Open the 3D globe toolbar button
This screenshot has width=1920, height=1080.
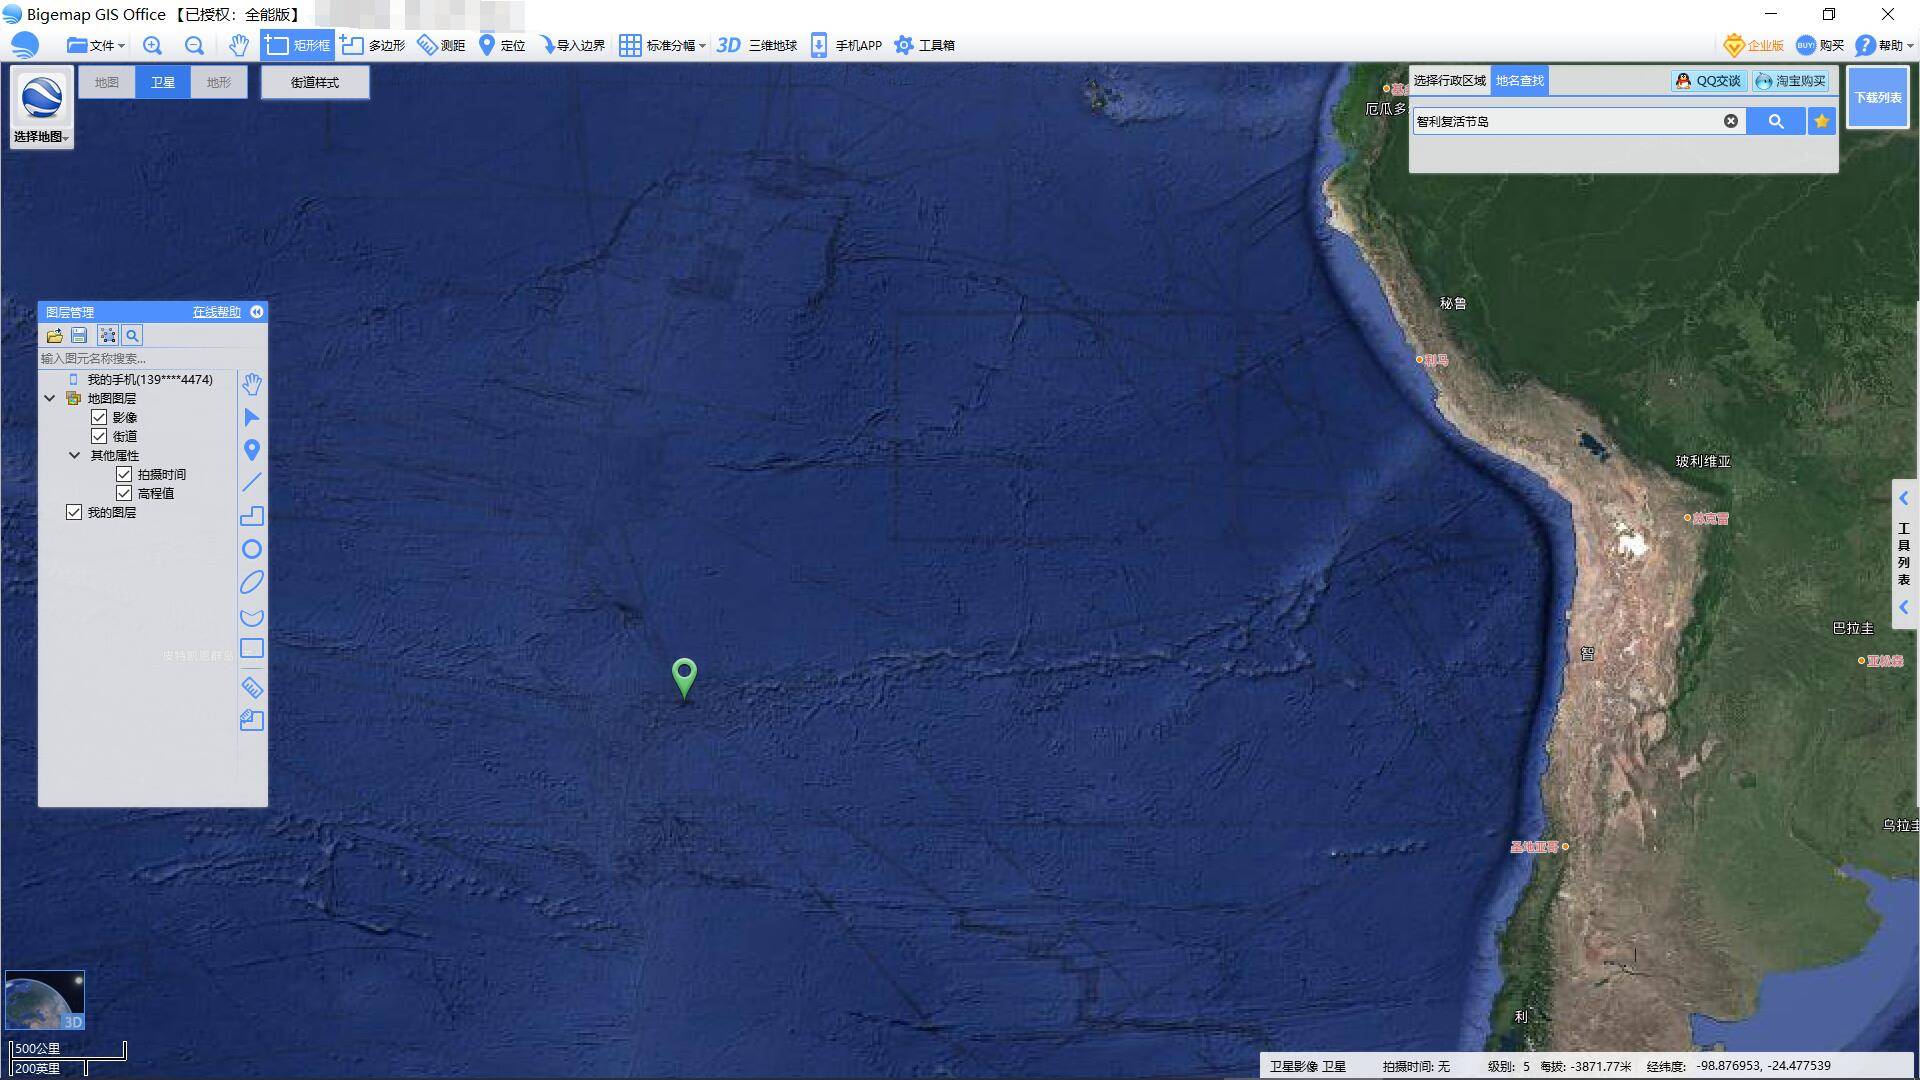click(757, 45)
